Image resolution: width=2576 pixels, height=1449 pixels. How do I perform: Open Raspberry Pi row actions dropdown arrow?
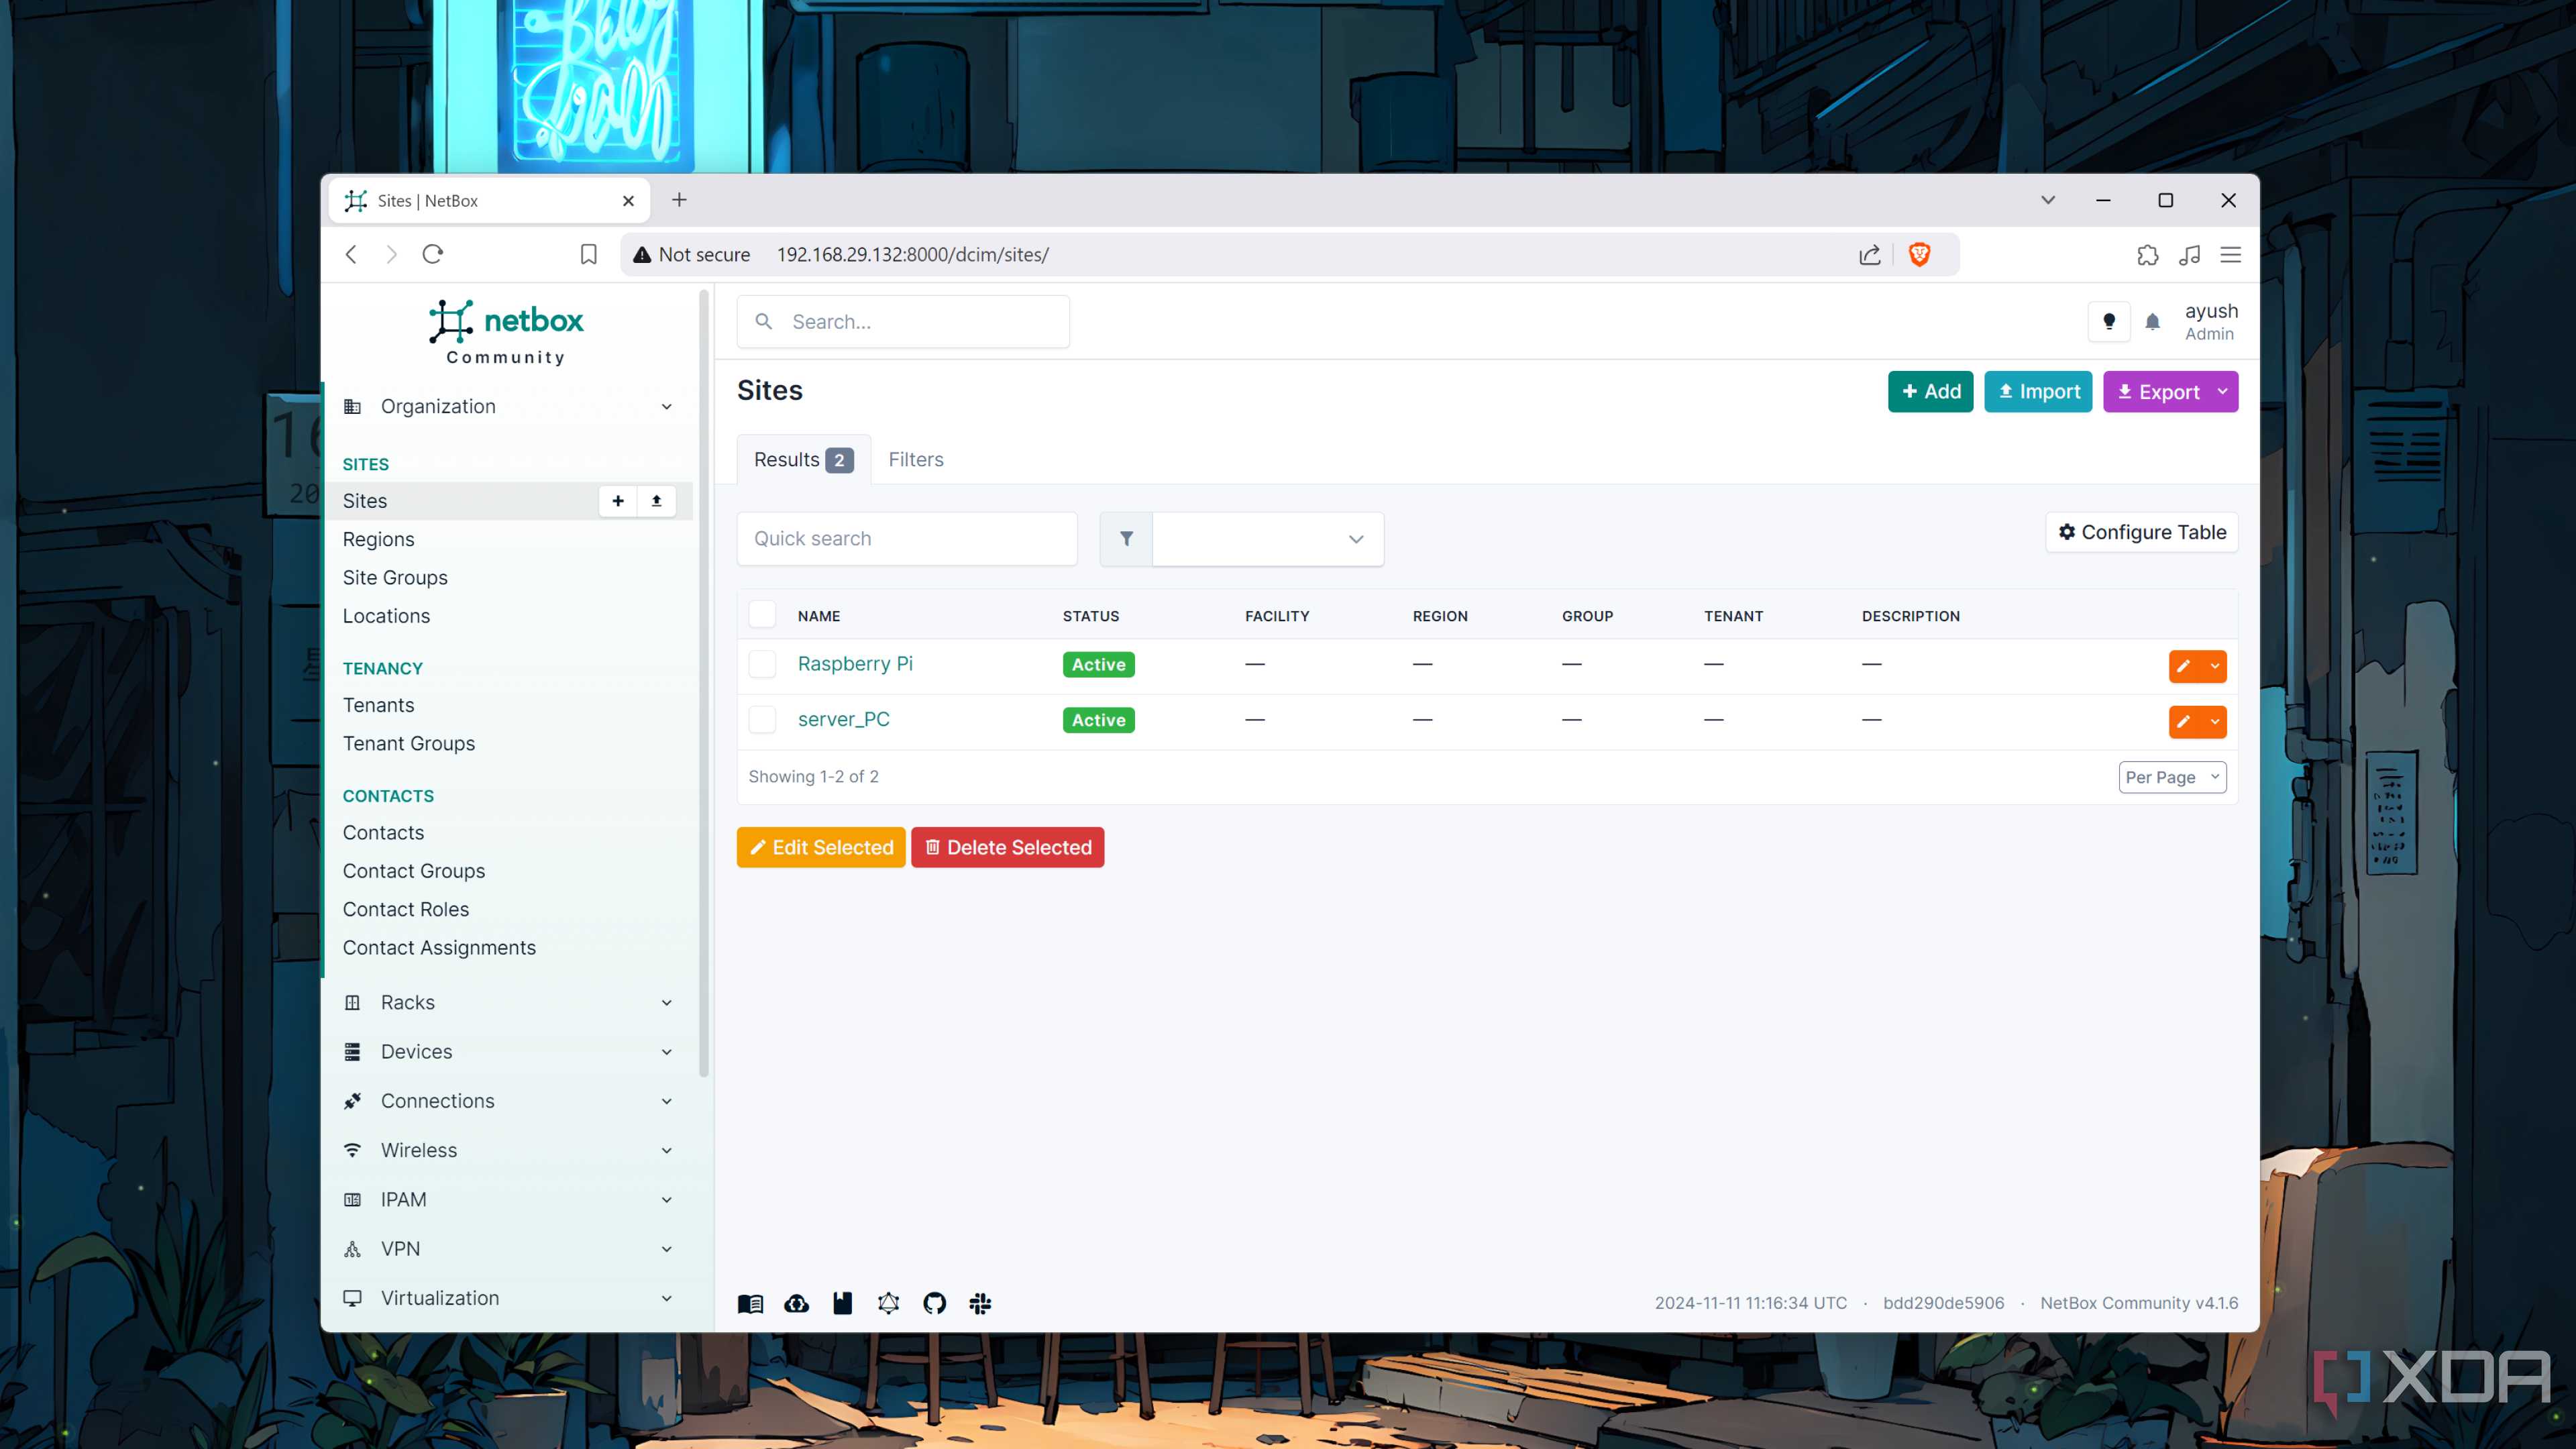2214,666
